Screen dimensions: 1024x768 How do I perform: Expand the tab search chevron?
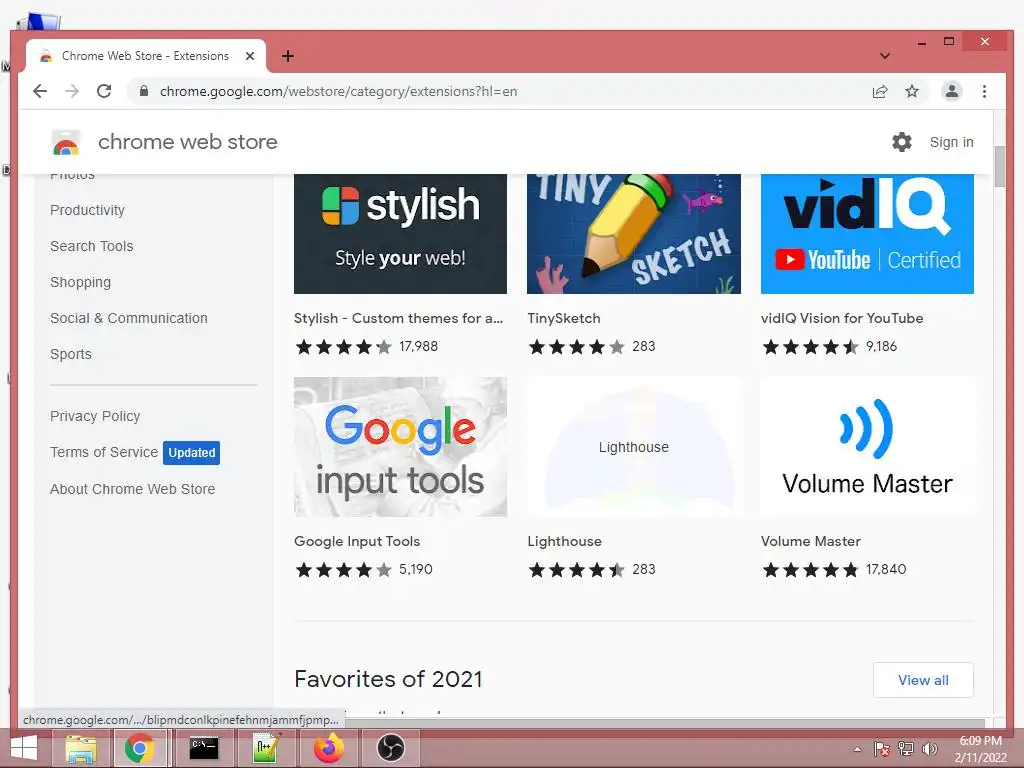[885, 56]
